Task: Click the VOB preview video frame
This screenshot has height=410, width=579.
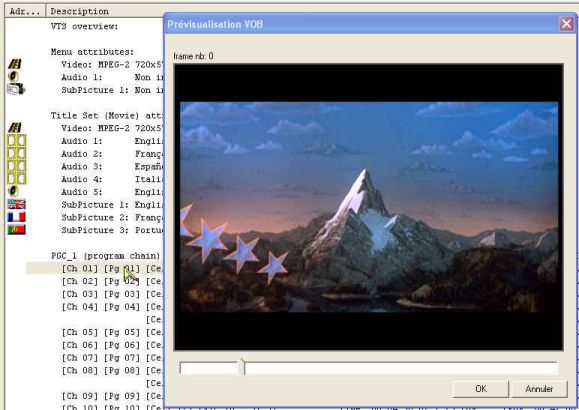Action: tap(369, 207)
